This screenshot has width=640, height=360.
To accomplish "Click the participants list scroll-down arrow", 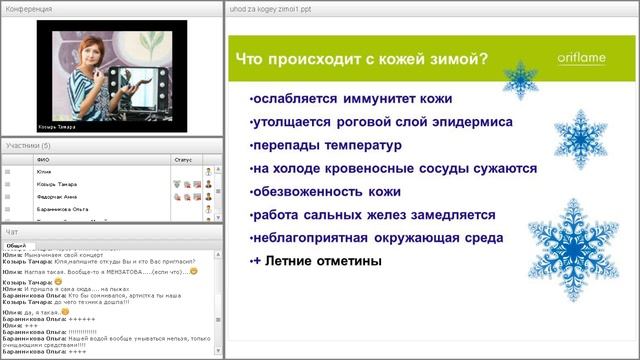I will coord(218,218).
